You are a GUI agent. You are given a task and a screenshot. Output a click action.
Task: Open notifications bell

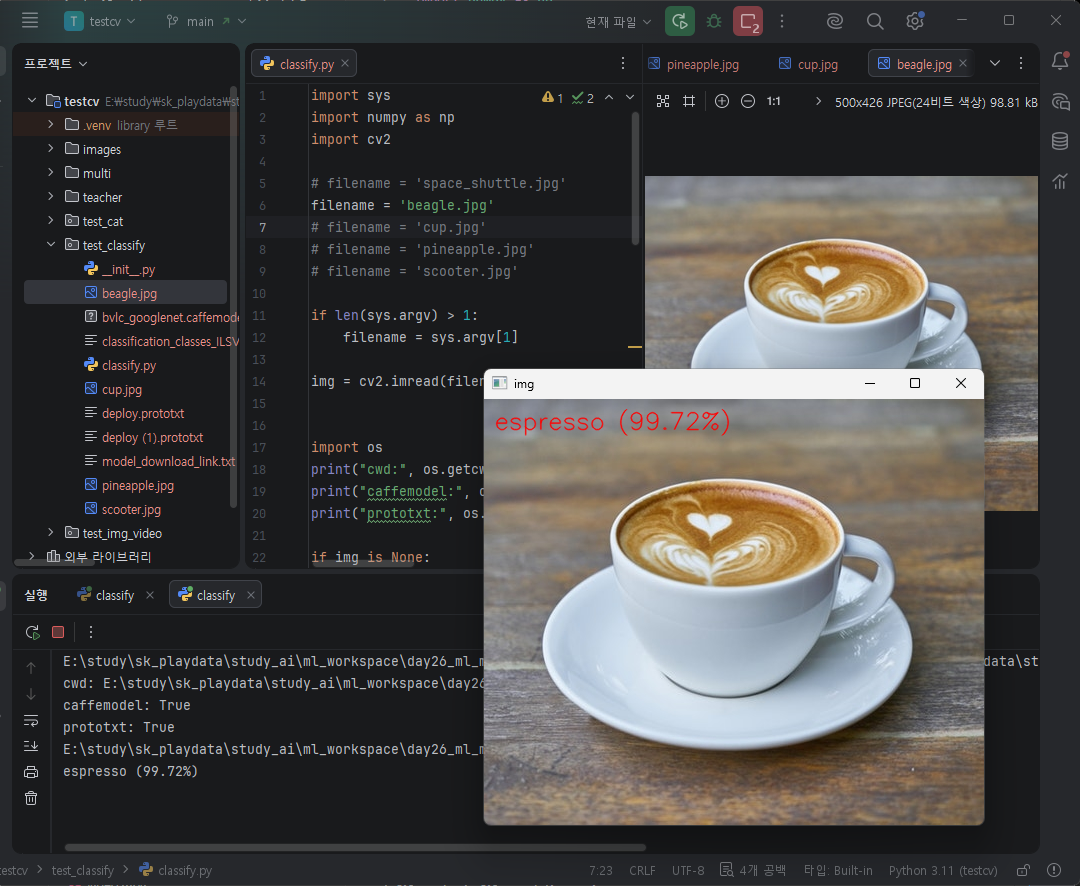(x=1060, y=61)
